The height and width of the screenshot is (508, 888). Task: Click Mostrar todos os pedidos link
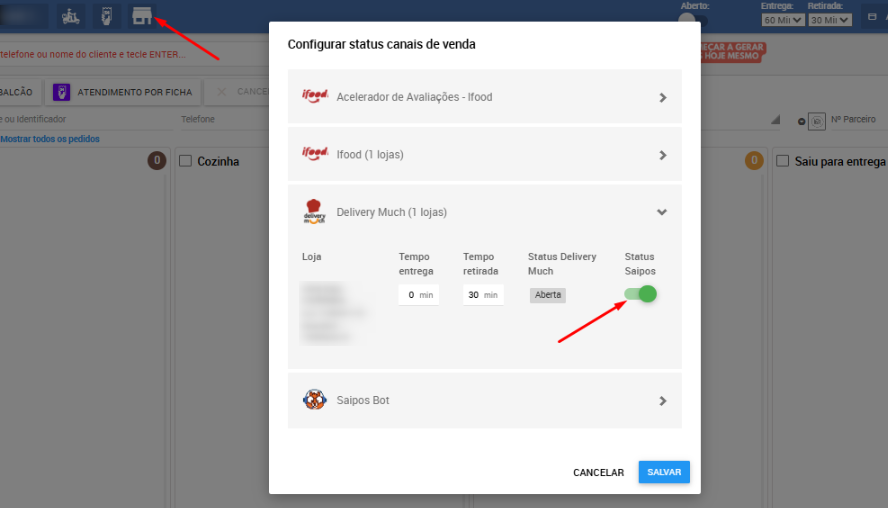click(x=50, y=139)
